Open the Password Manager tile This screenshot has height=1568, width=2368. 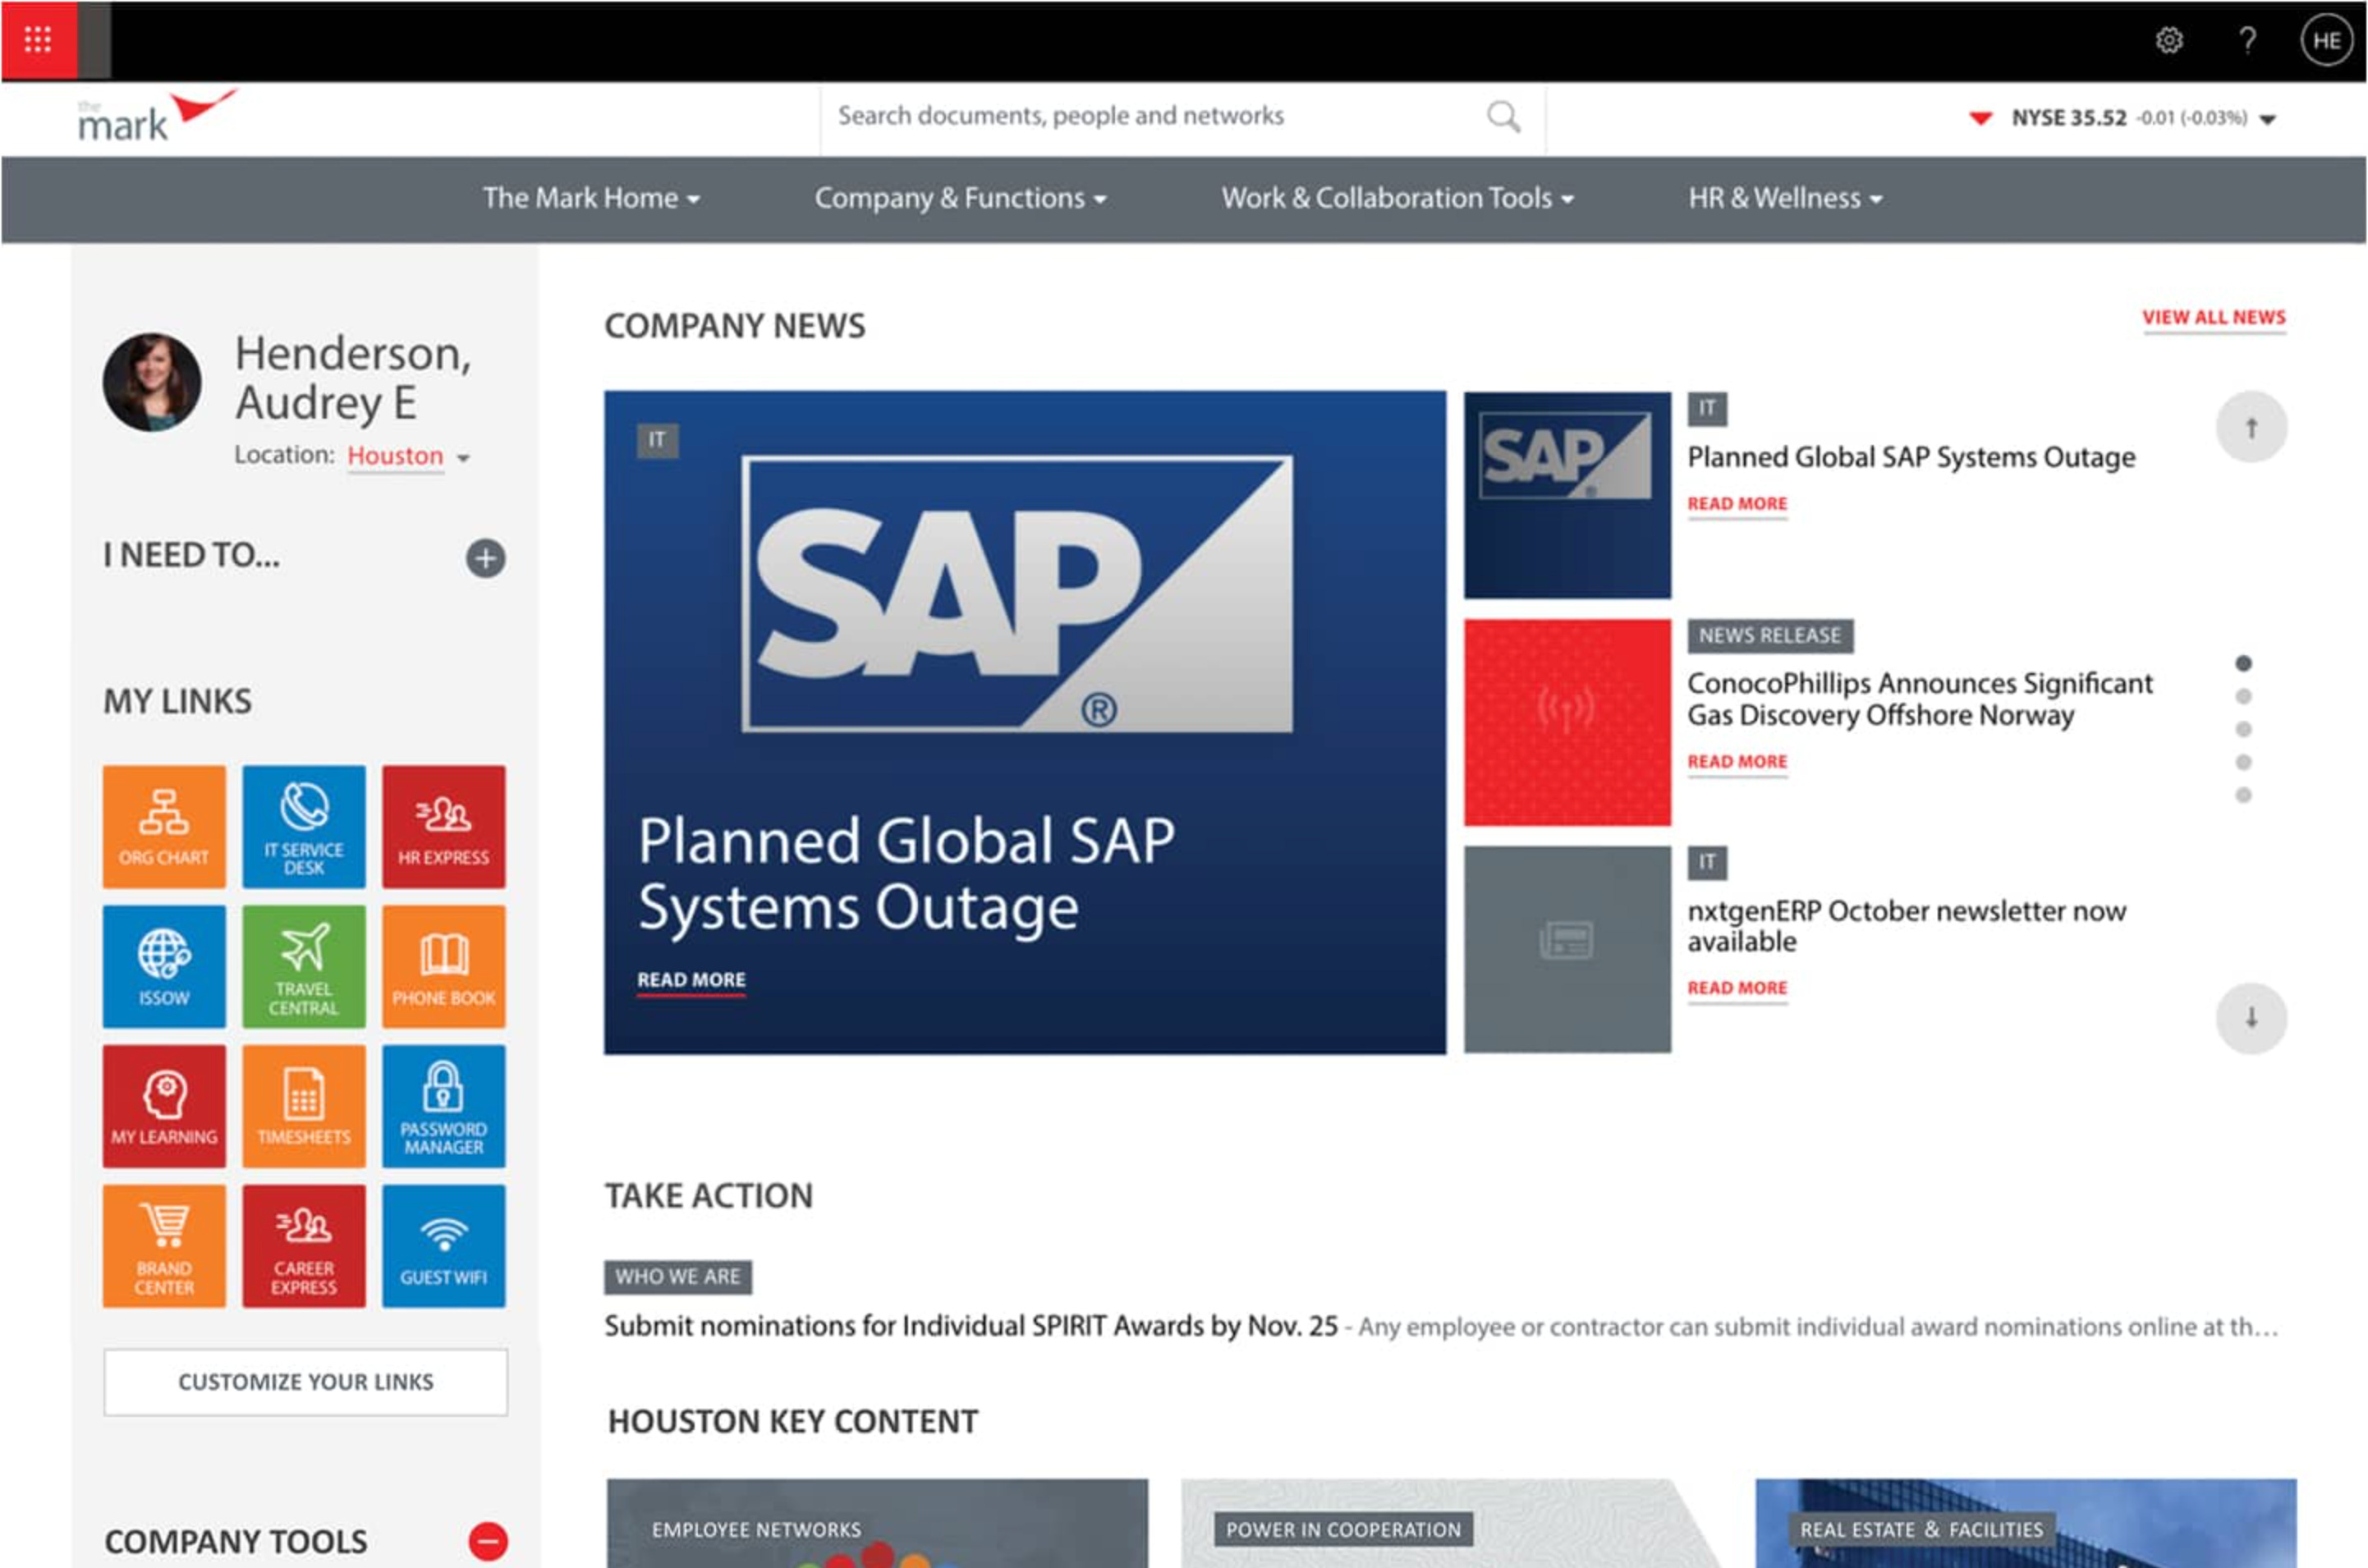coord(444,1106)
